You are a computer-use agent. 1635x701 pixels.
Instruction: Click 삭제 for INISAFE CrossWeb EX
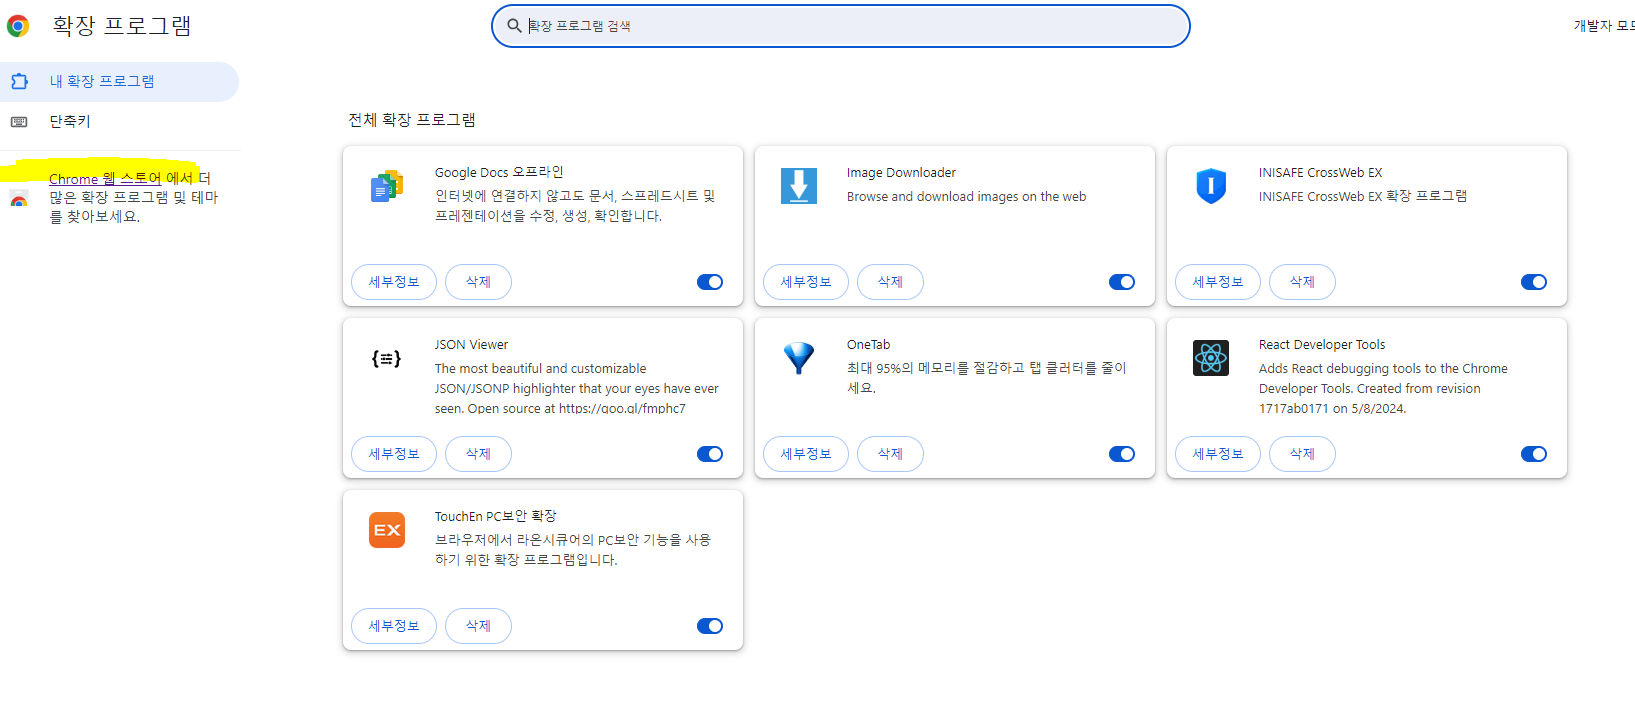tap(1302, 282)
